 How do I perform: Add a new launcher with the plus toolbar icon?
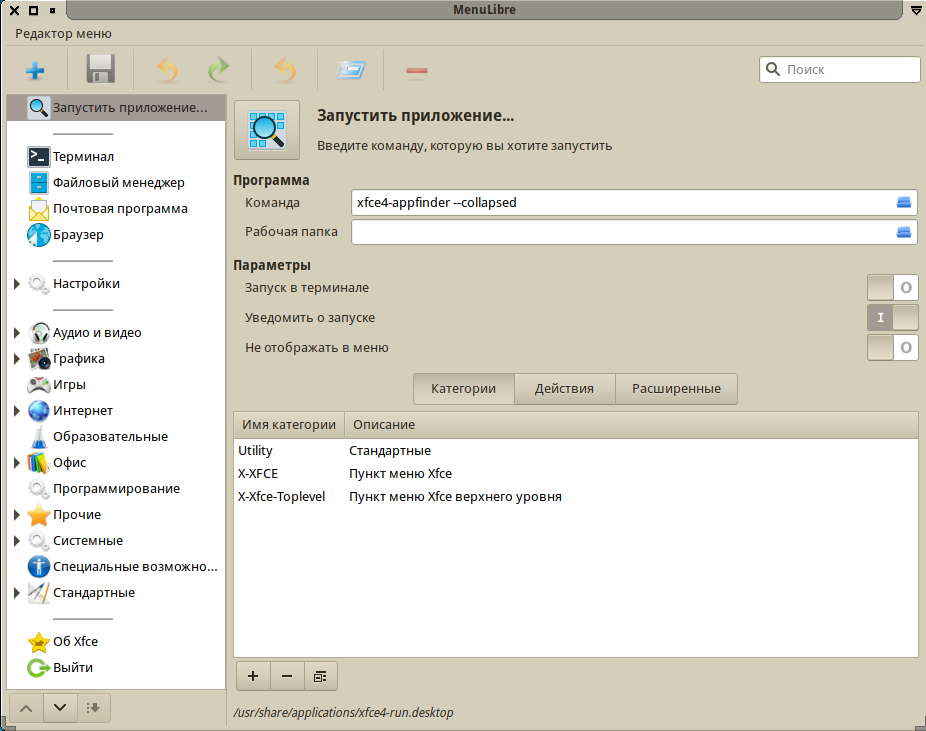(x=35, y=70)
